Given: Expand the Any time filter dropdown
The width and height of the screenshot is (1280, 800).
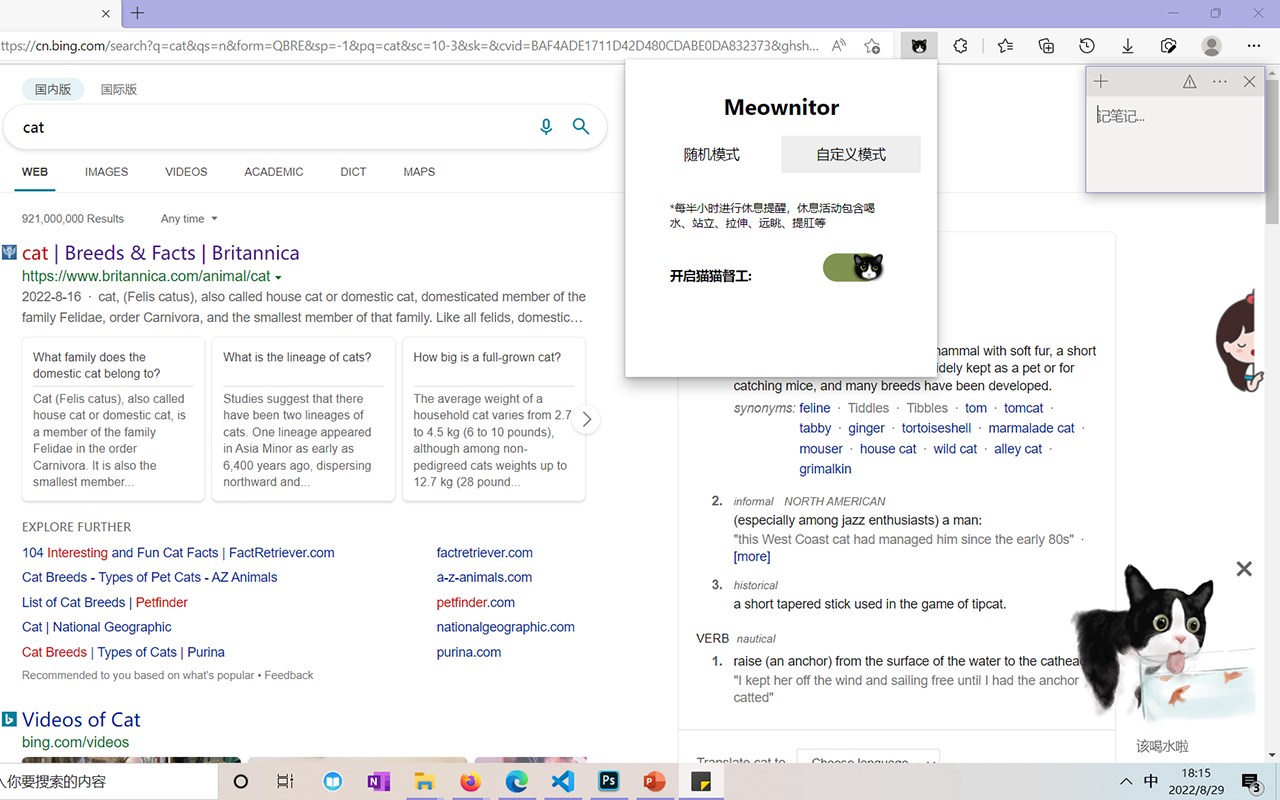Looking at the screenshot, I should pyautogui.click(x=189, y=219).
